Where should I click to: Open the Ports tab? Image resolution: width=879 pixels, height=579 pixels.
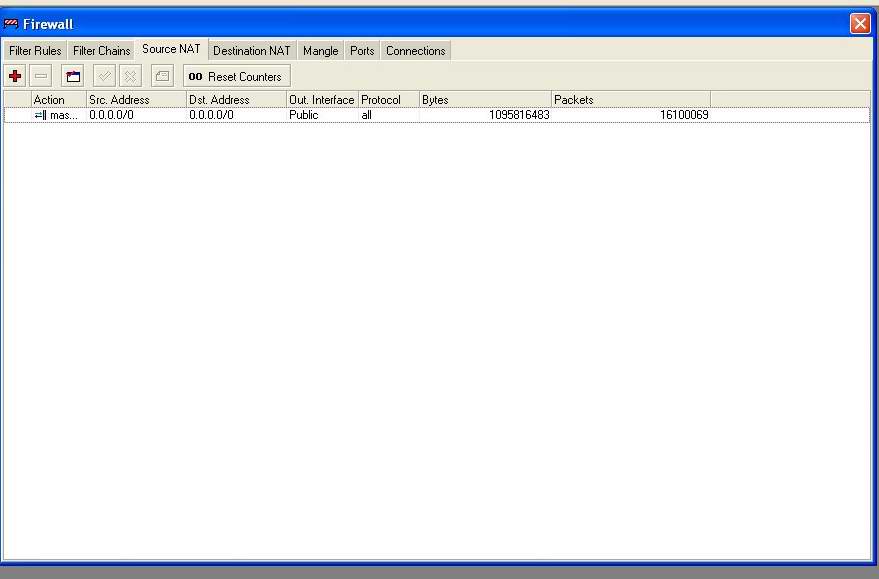point(362,51)
